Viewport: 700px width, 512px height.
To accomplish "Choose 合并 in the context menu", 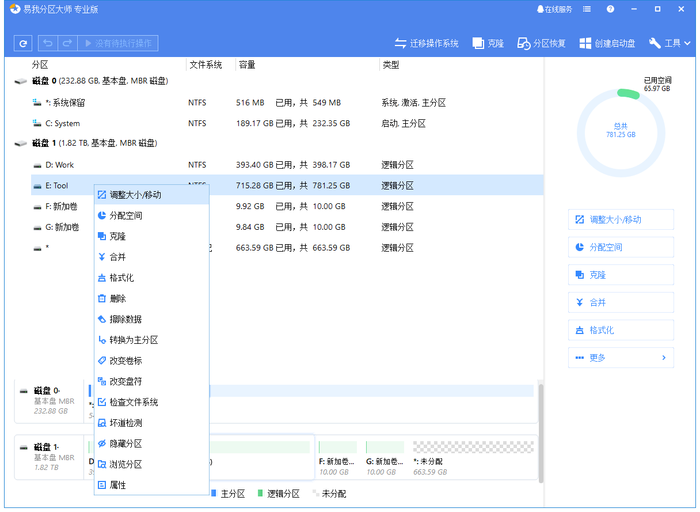I will (x=152, y=257).
